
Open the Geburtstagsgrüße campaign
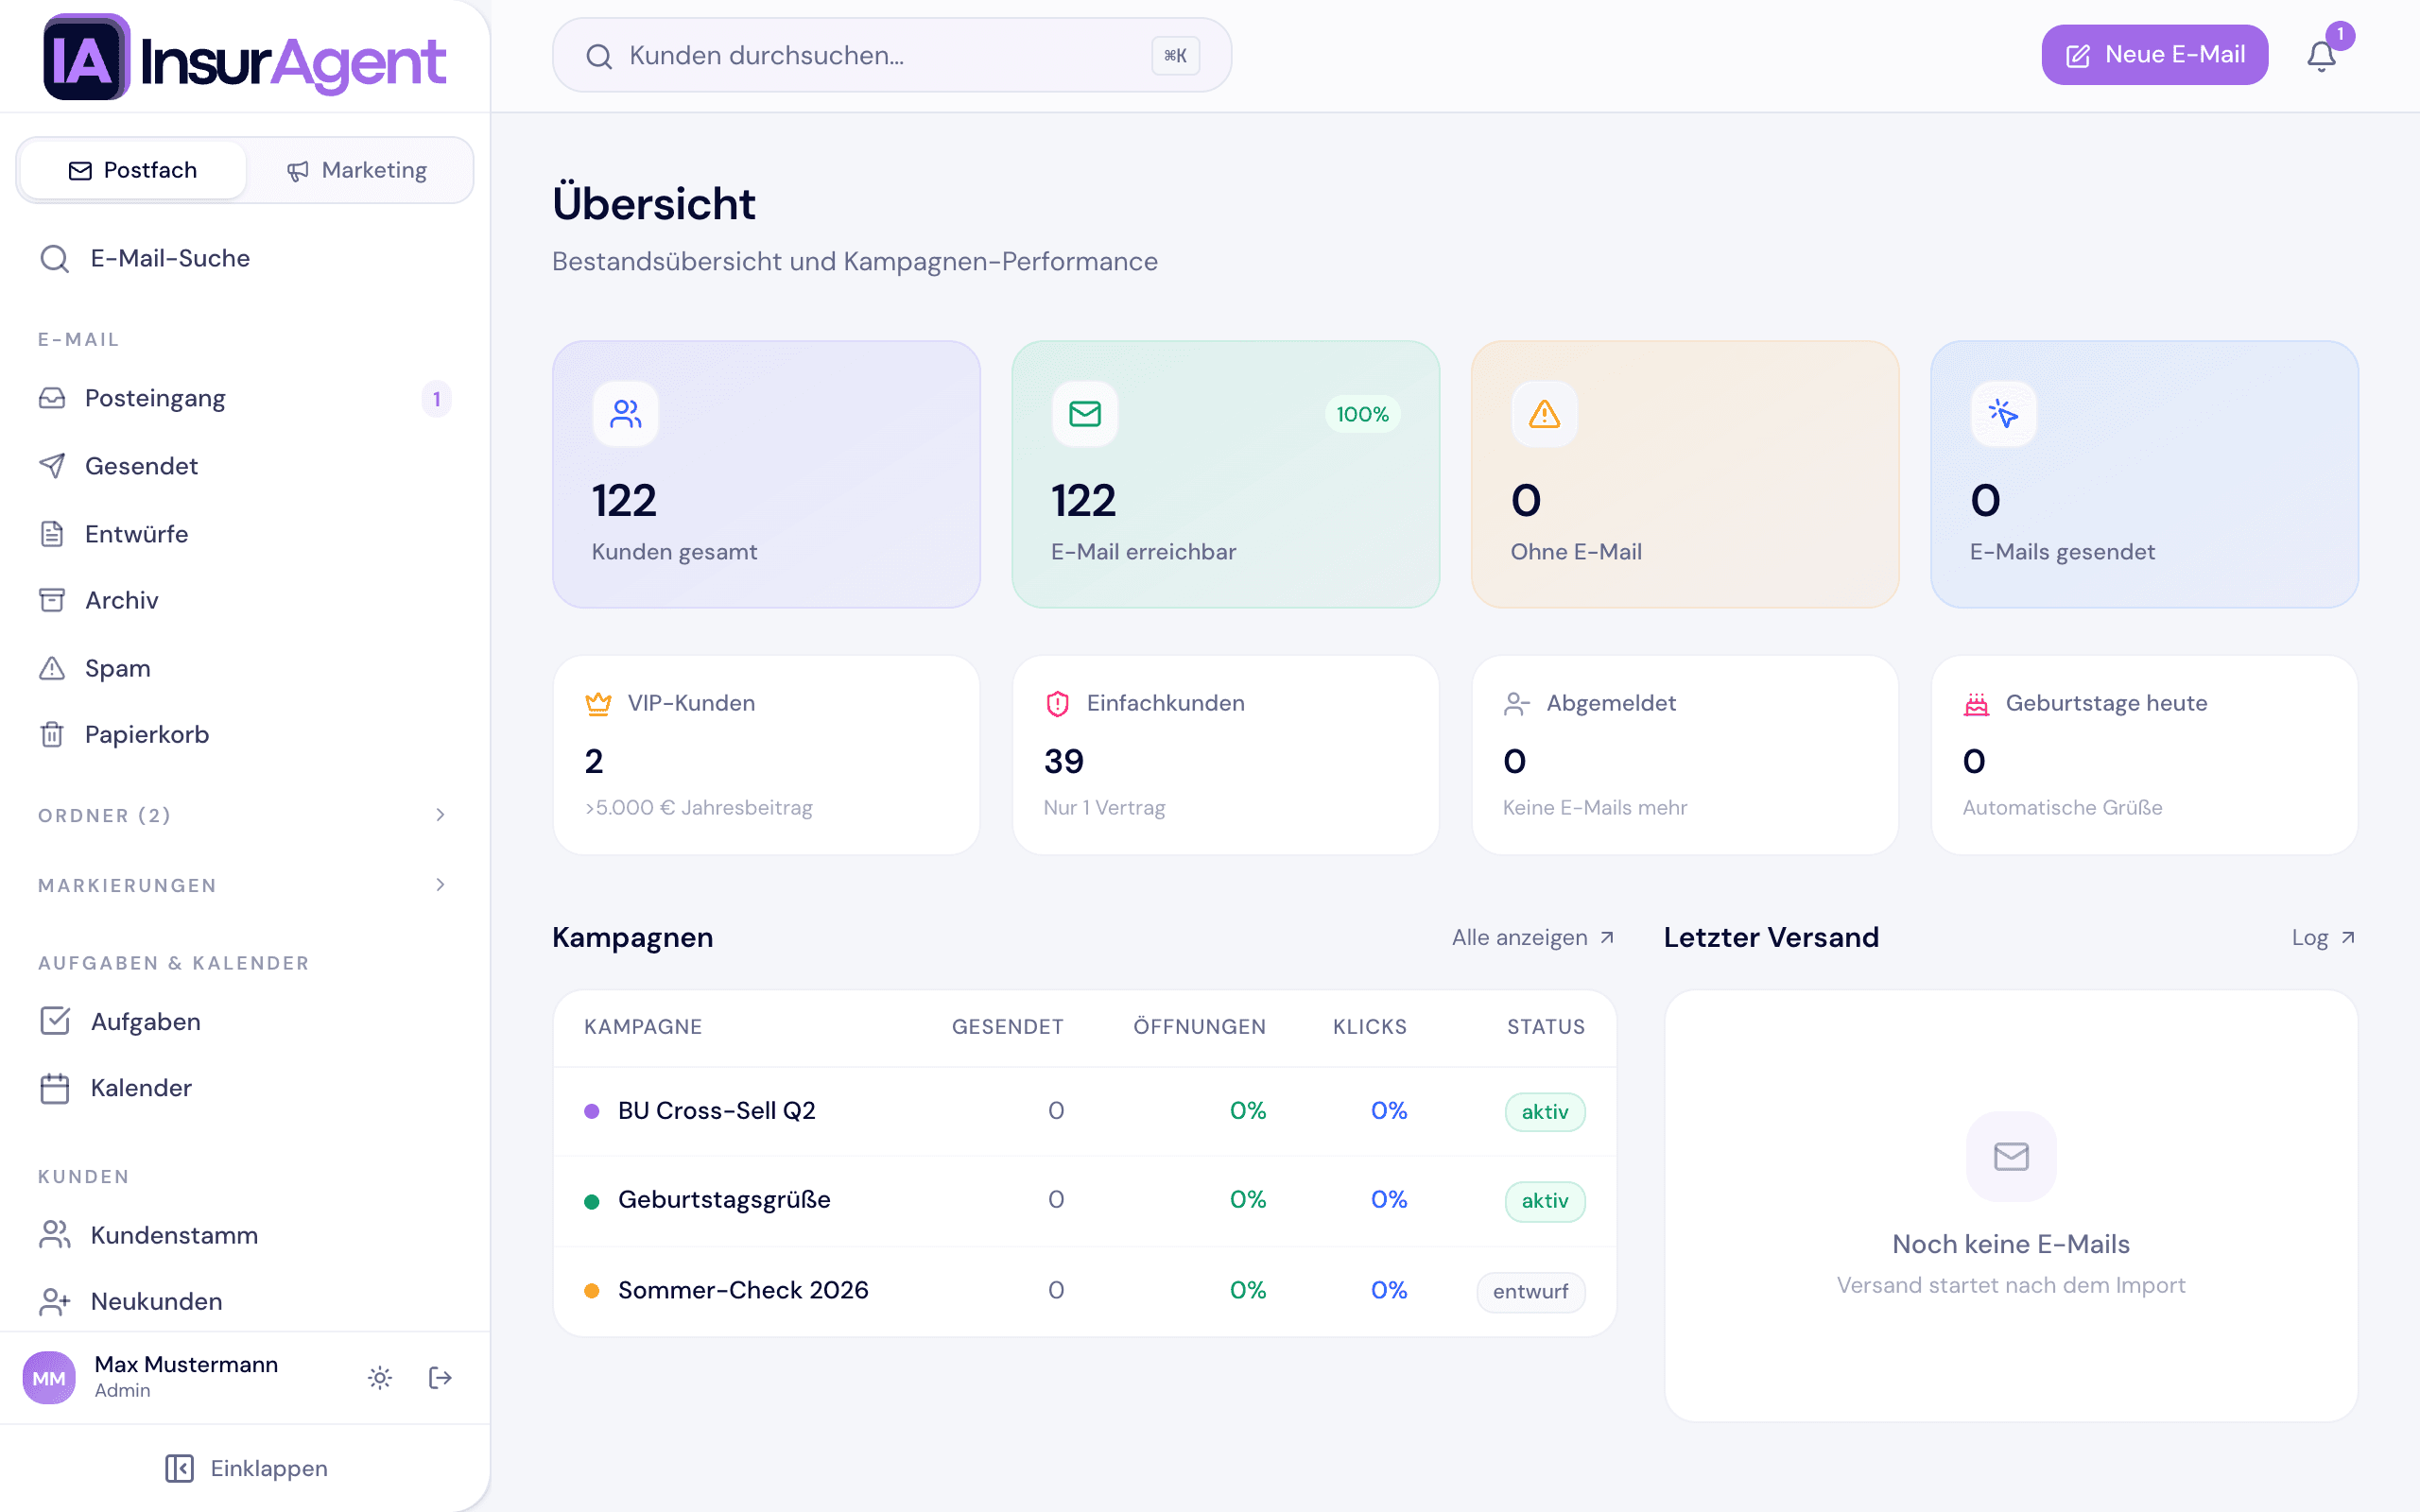tap(724, 1200)
